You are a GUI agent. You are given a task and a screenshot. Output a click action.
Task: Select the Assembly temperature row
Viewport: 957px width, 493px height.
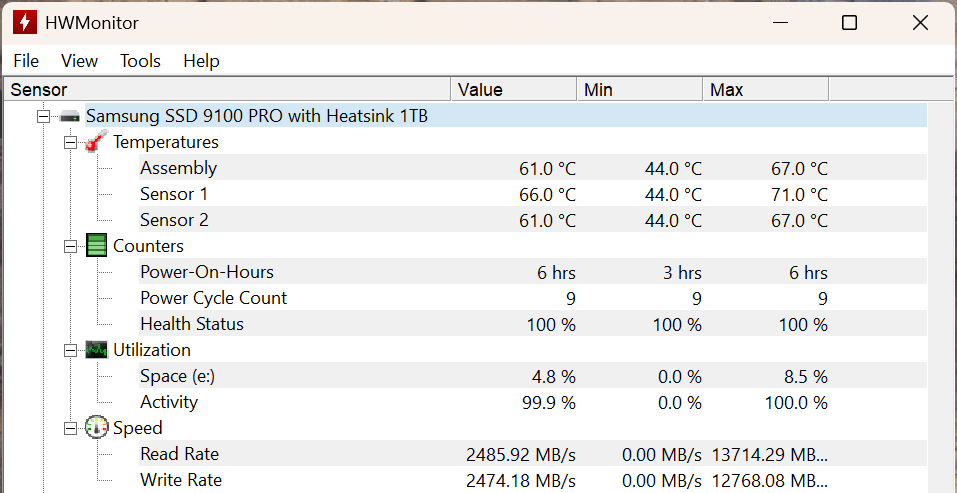533,168
